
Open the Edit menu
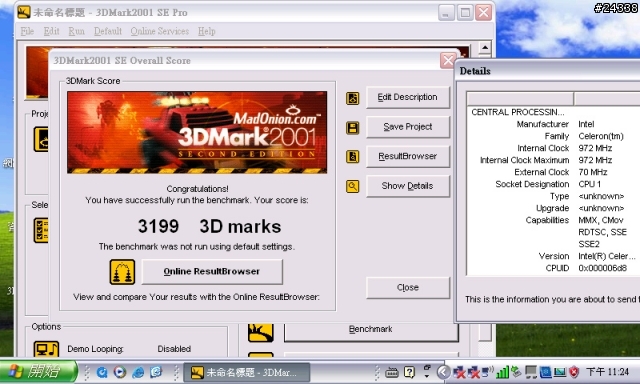51,31
